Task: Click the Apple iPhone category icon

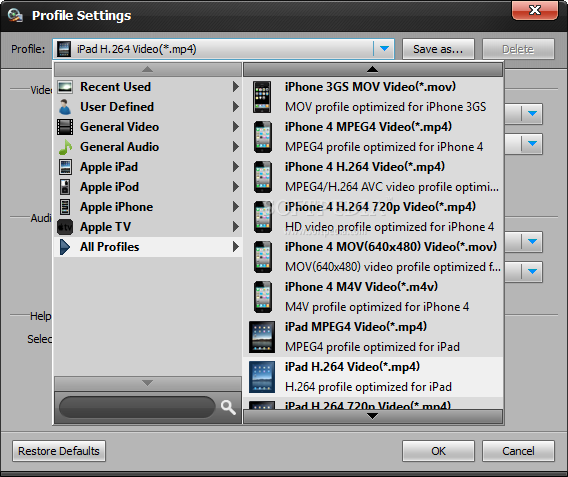Action: coord(65,207)
